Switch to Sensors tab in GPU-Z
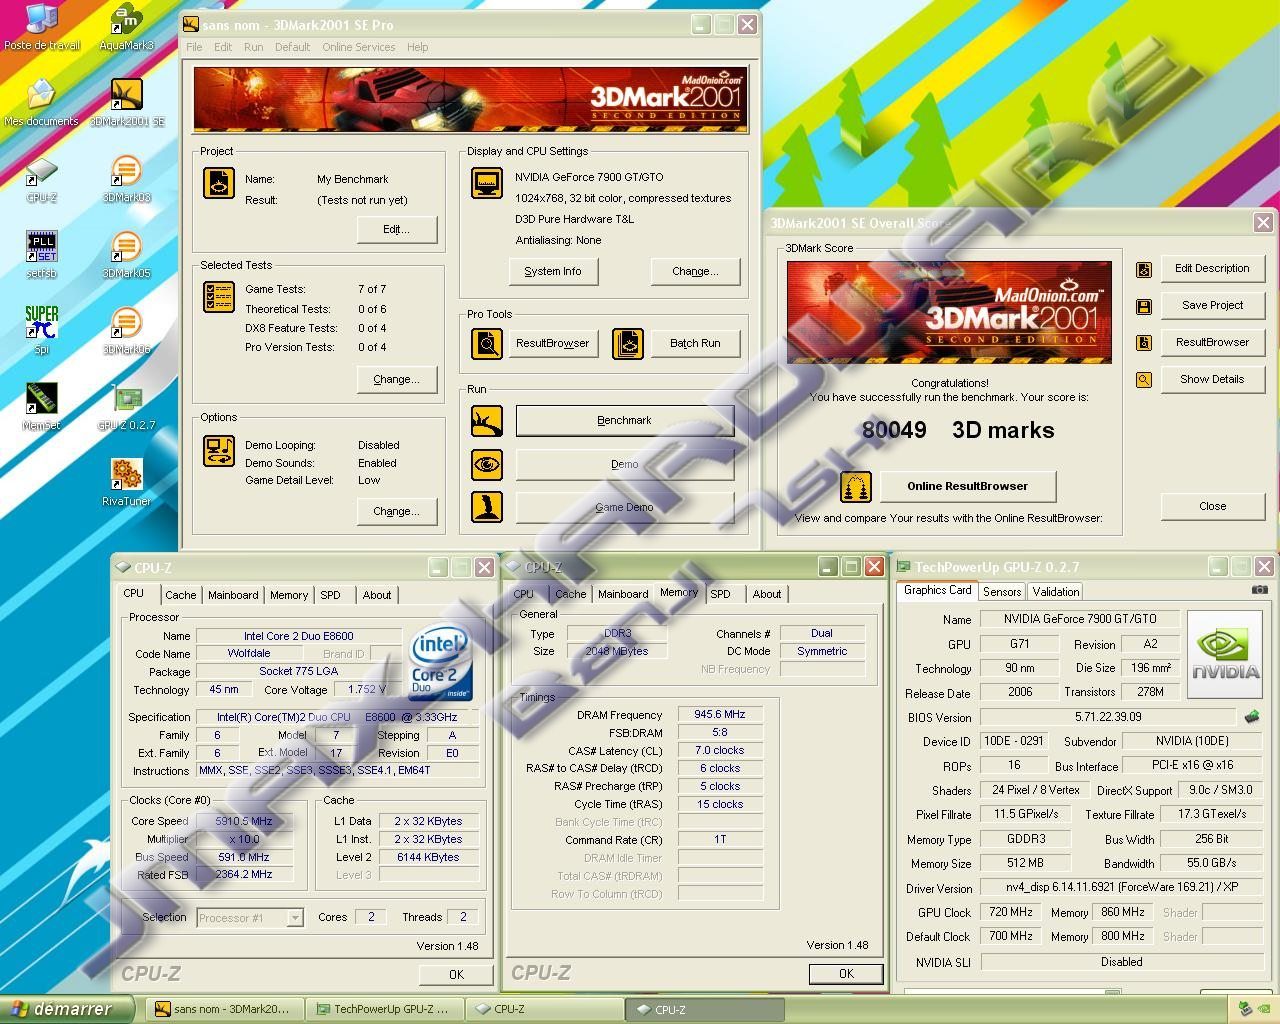The width and height of the screenshot is (1280, 1024). 1002,592
